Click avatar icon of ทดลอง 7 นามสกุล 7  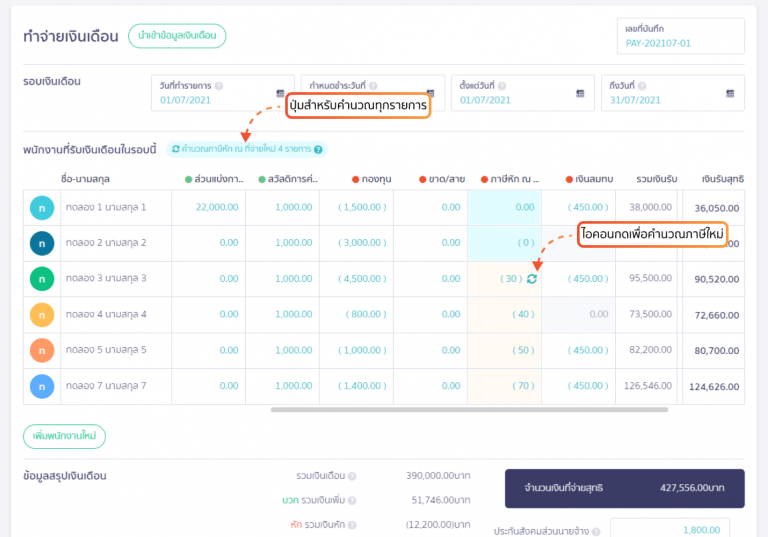tap(41, 386)
